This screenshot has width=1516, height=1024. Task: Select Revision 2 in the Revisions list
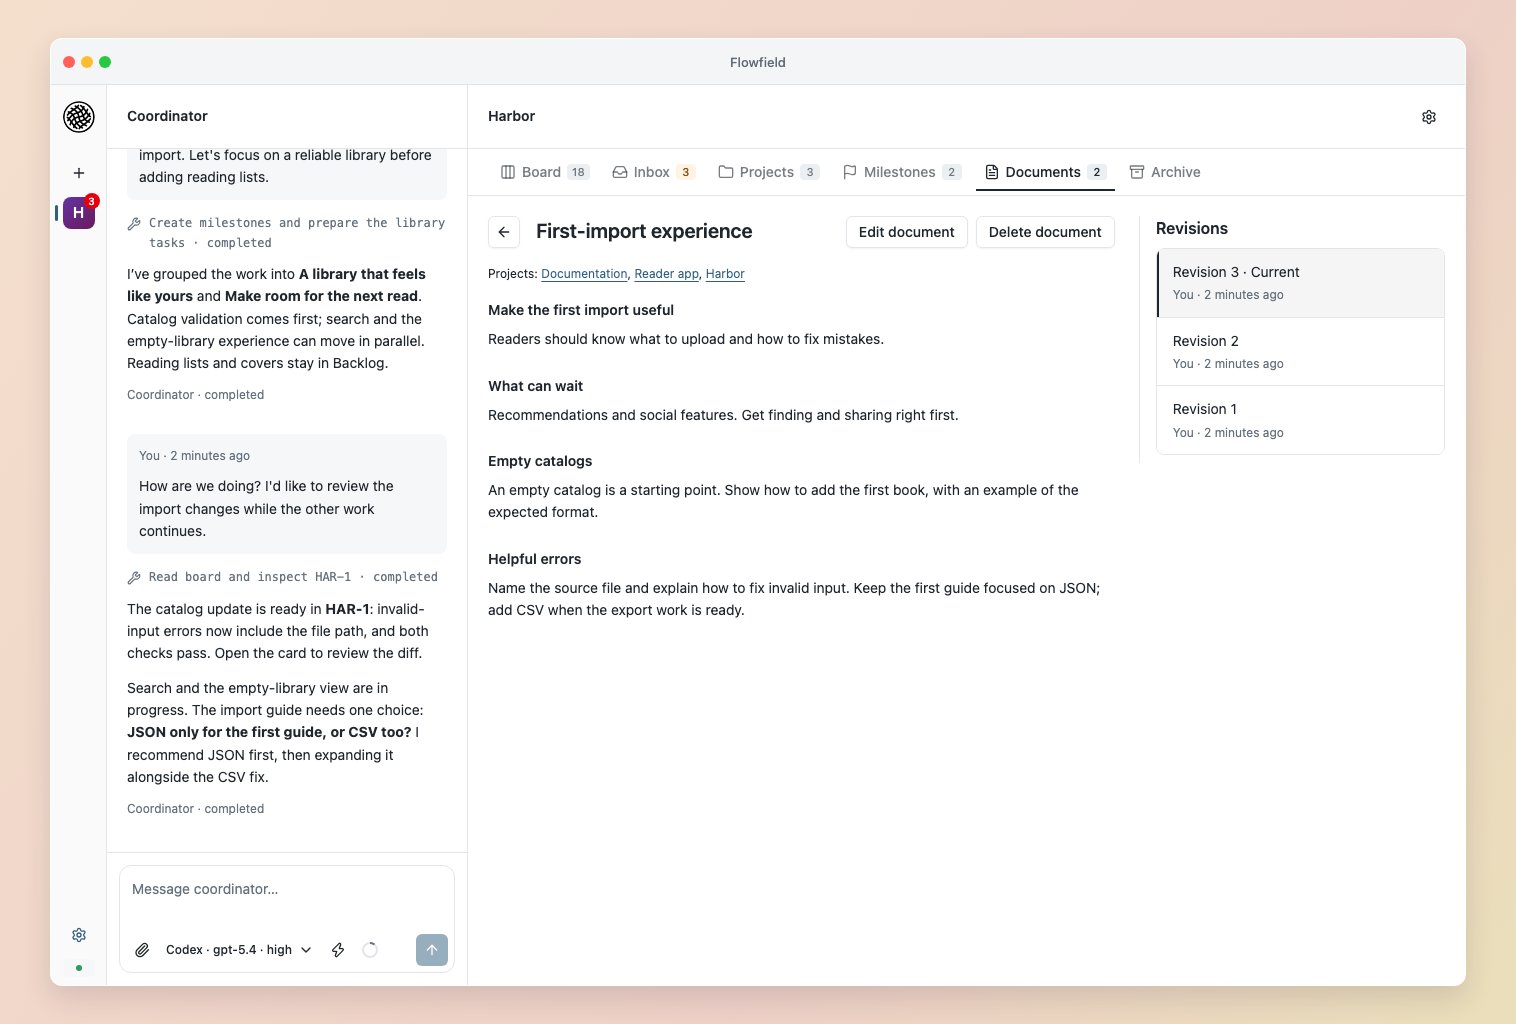pyautogui.click(x=1300, y=352)
